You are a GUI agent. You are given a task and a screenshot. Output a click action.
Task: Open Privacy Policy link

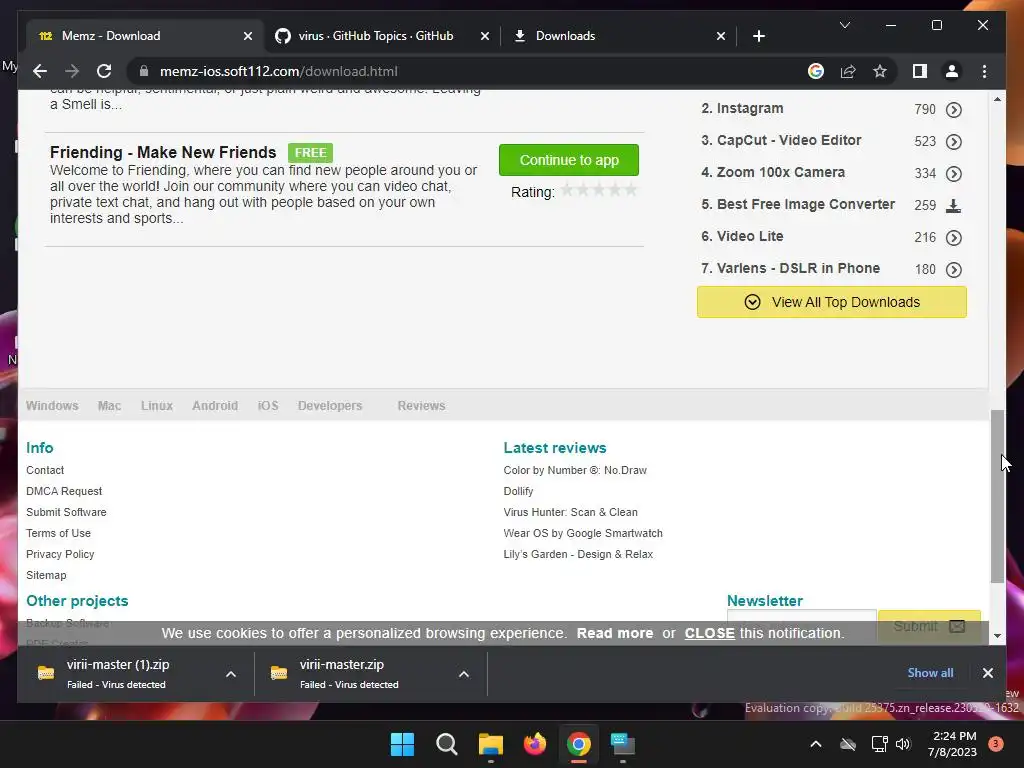click(x=60, y=554)
